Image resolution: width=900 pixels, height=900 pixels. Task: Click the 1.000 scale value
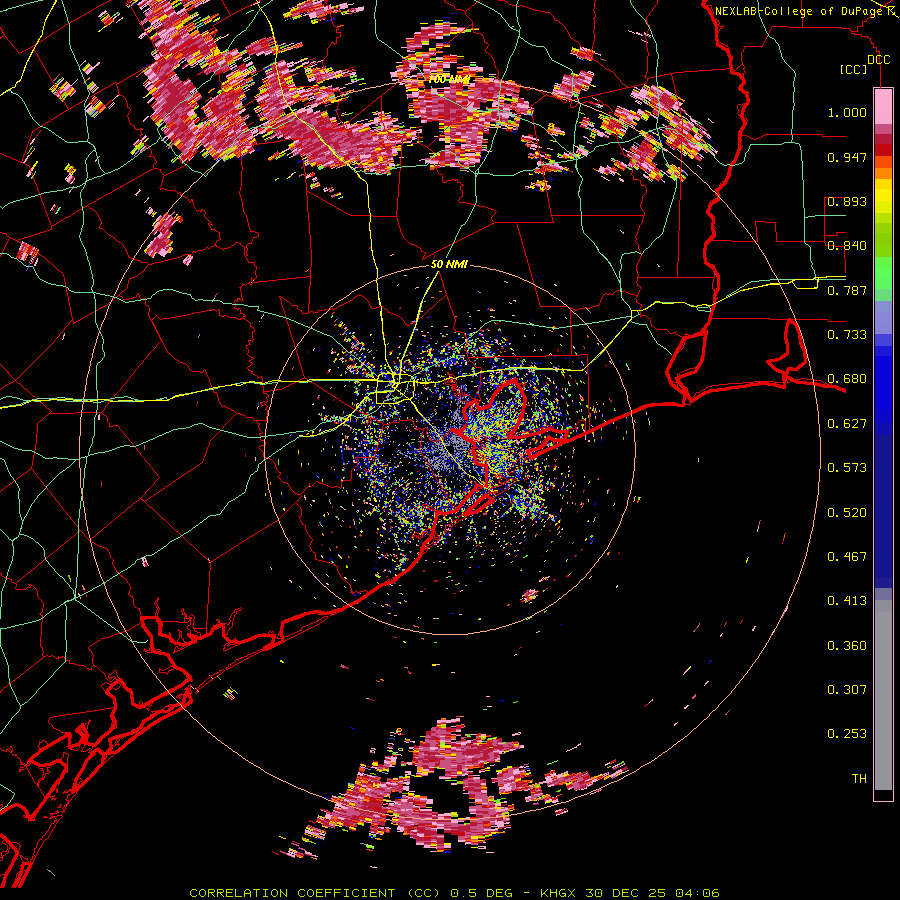click(847, 112)
